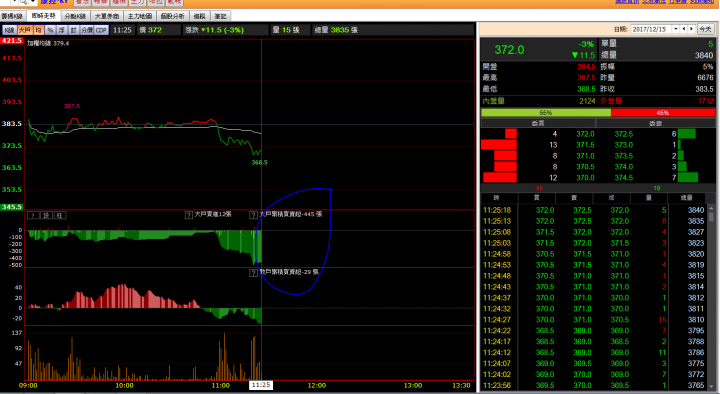Click the 委賣 order book header
Screen dimensions: 720x394
click(x=656, y=123)
